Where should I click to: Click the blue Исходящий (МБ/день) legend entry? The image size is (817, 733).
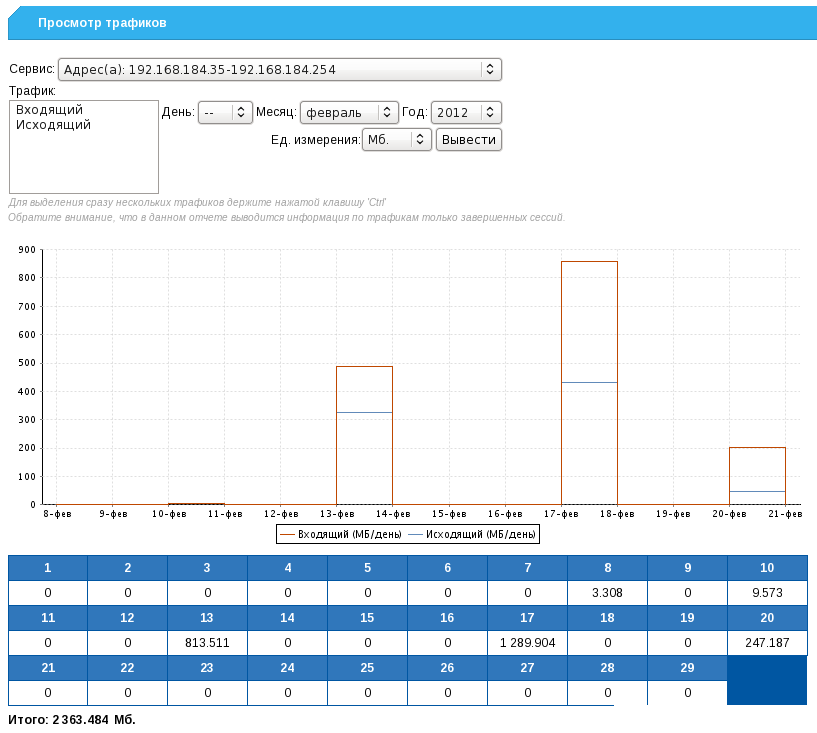tap(474, 535)
